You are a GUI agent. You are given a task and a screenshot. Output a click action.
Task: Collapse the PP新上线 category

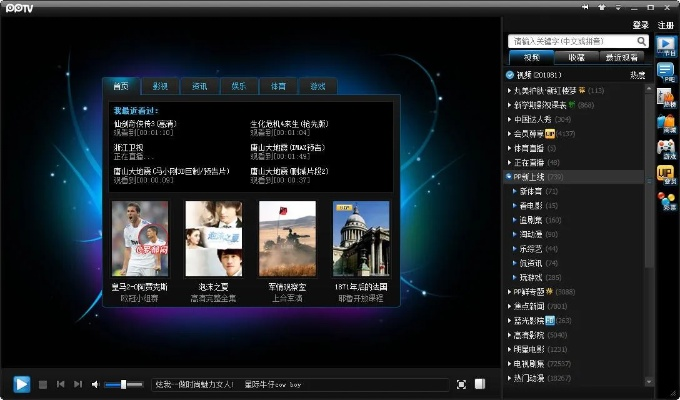pos(511,176)
